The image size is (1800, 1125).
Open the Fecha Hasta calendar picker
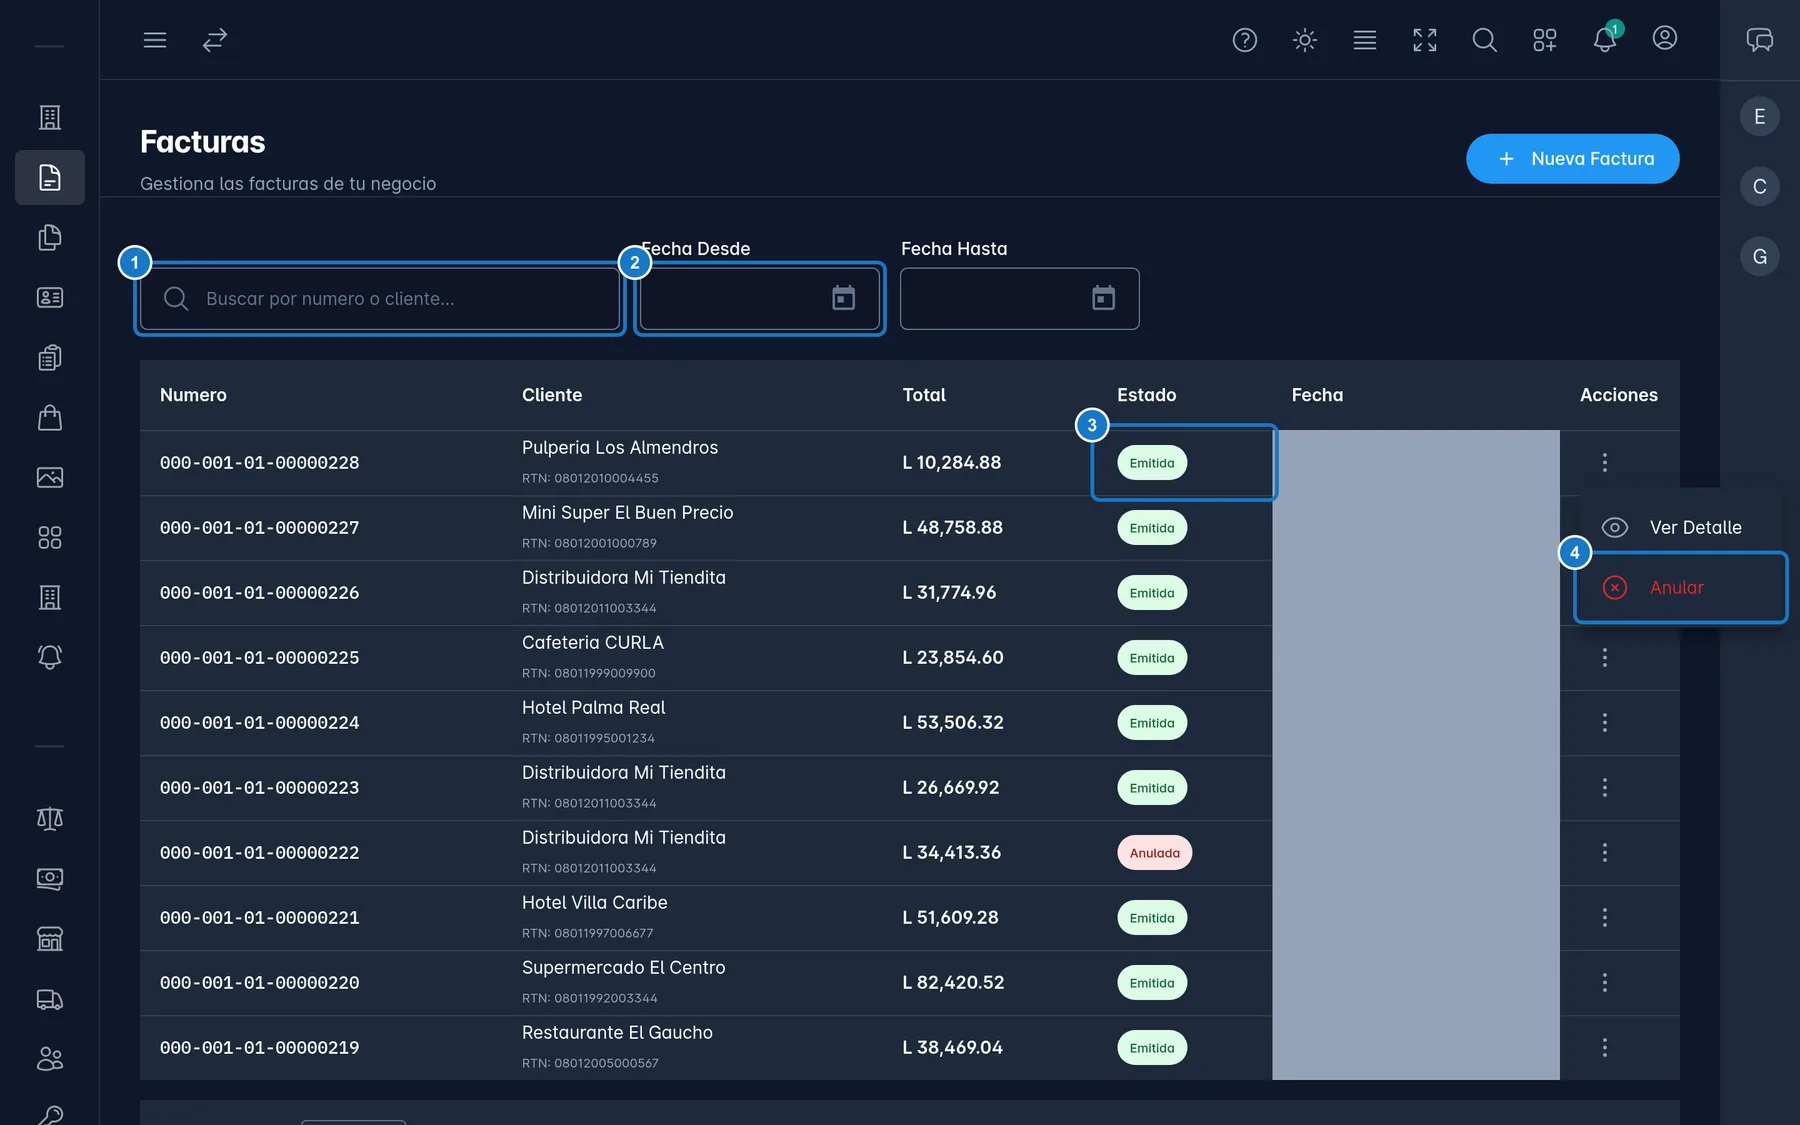(1104, 298)
